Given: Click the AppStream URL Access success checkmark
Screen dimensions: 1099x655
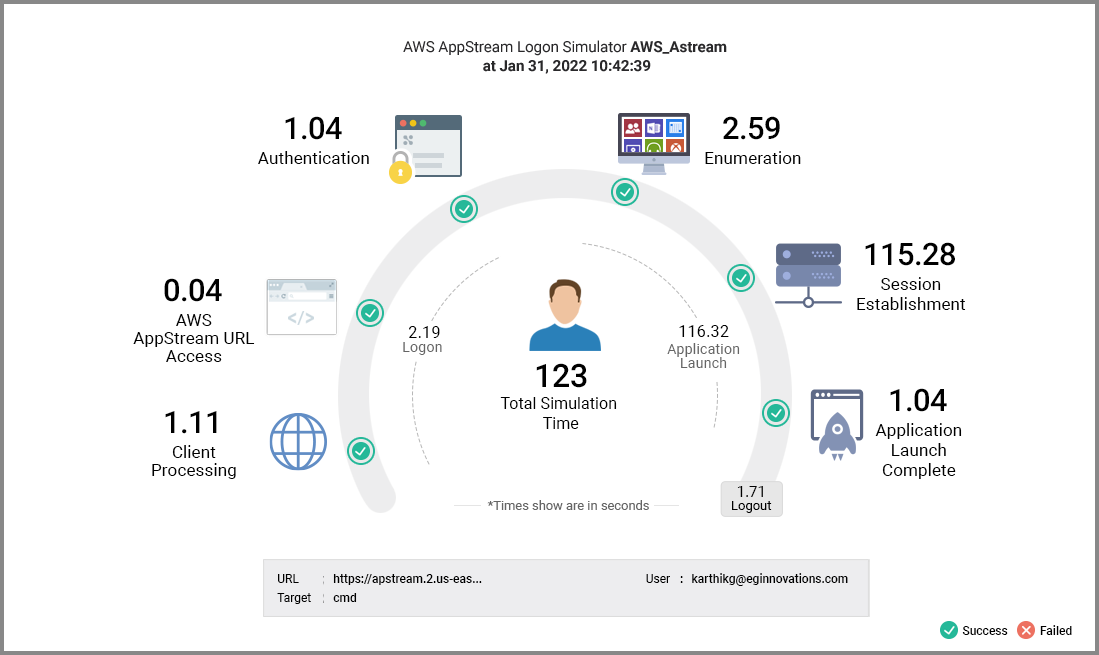Looking at the screenshot, I should 370,313.
